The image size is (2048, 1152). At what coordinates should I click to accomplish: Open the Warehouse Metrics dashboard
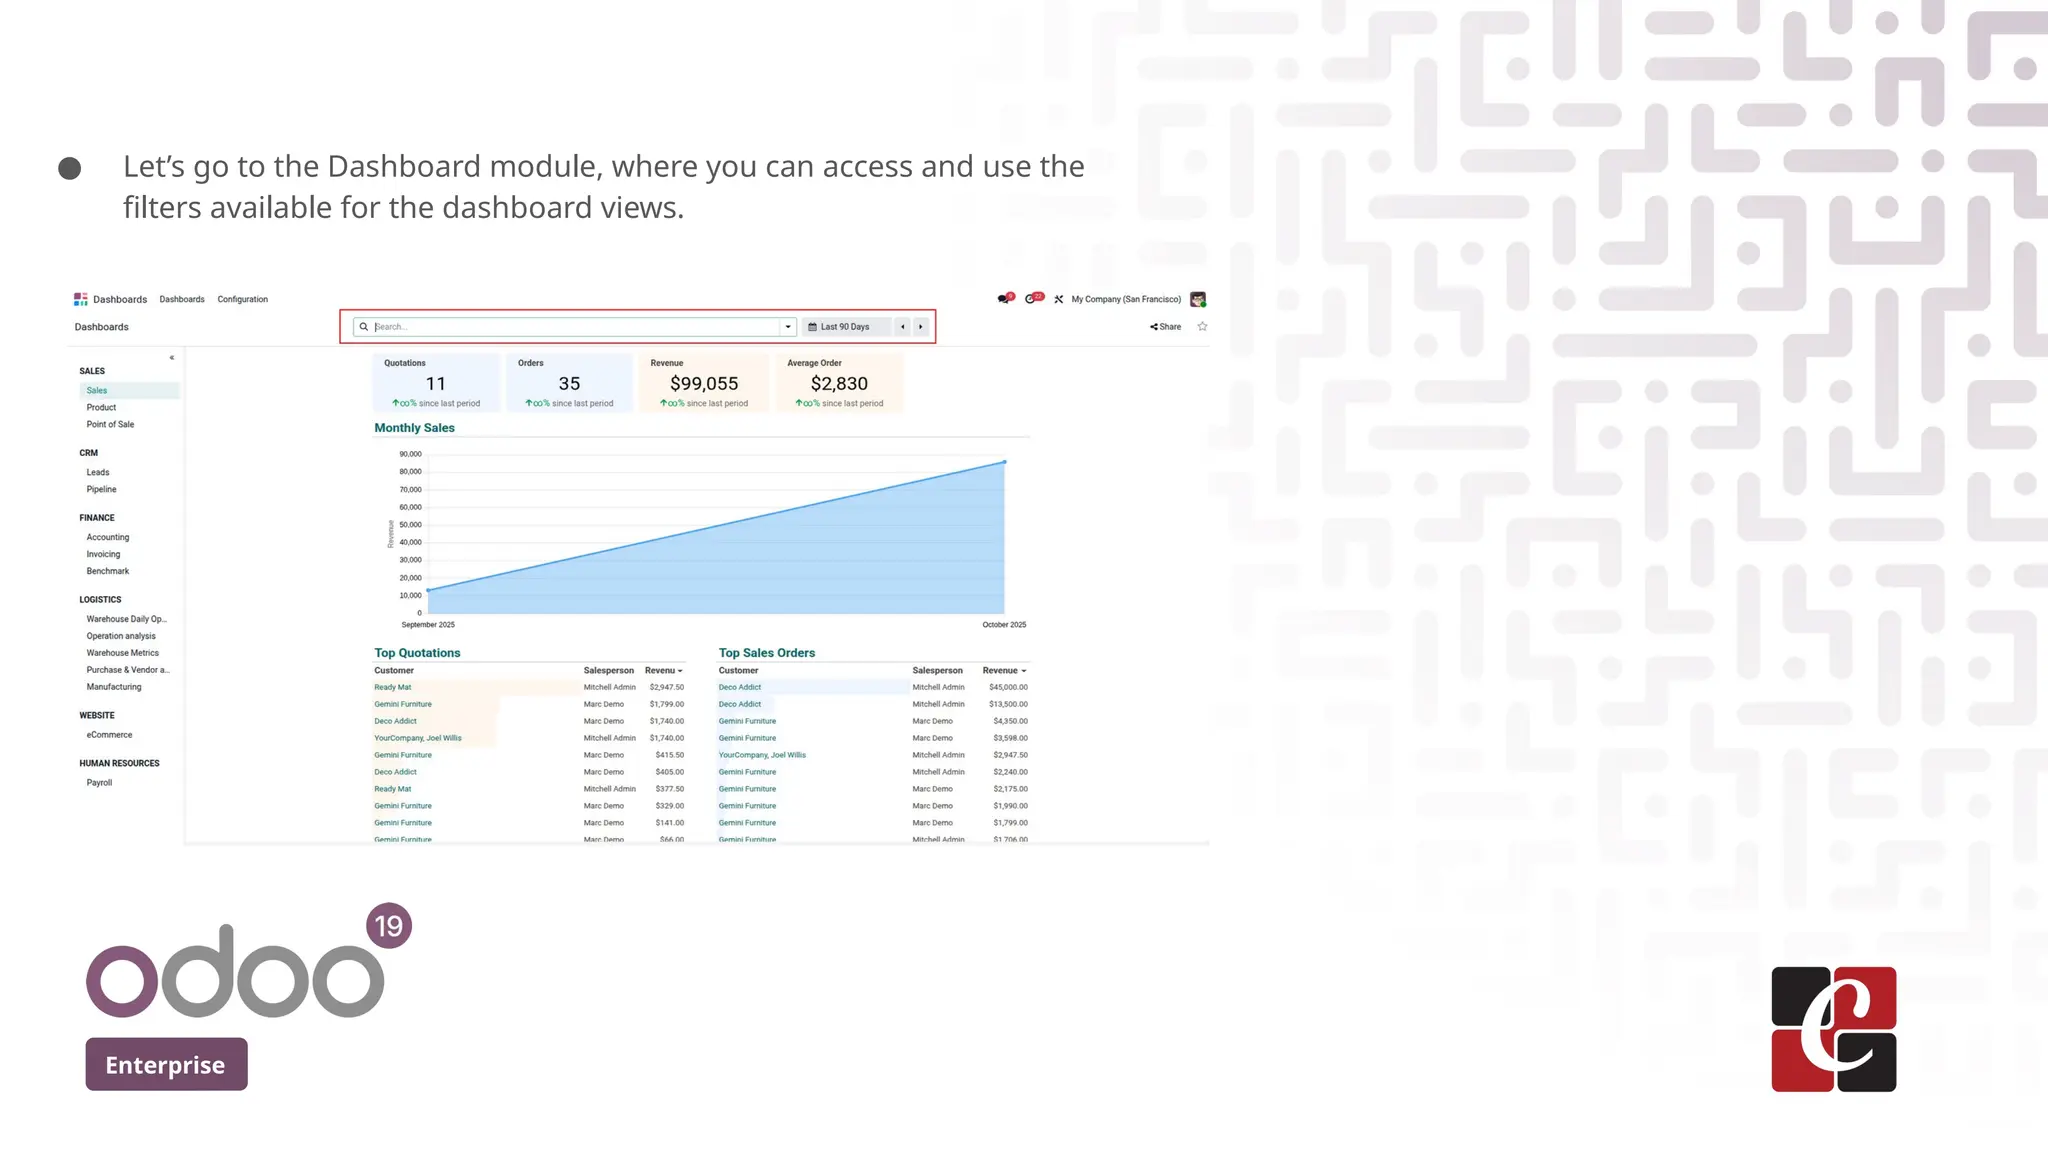tap(123, 654)
